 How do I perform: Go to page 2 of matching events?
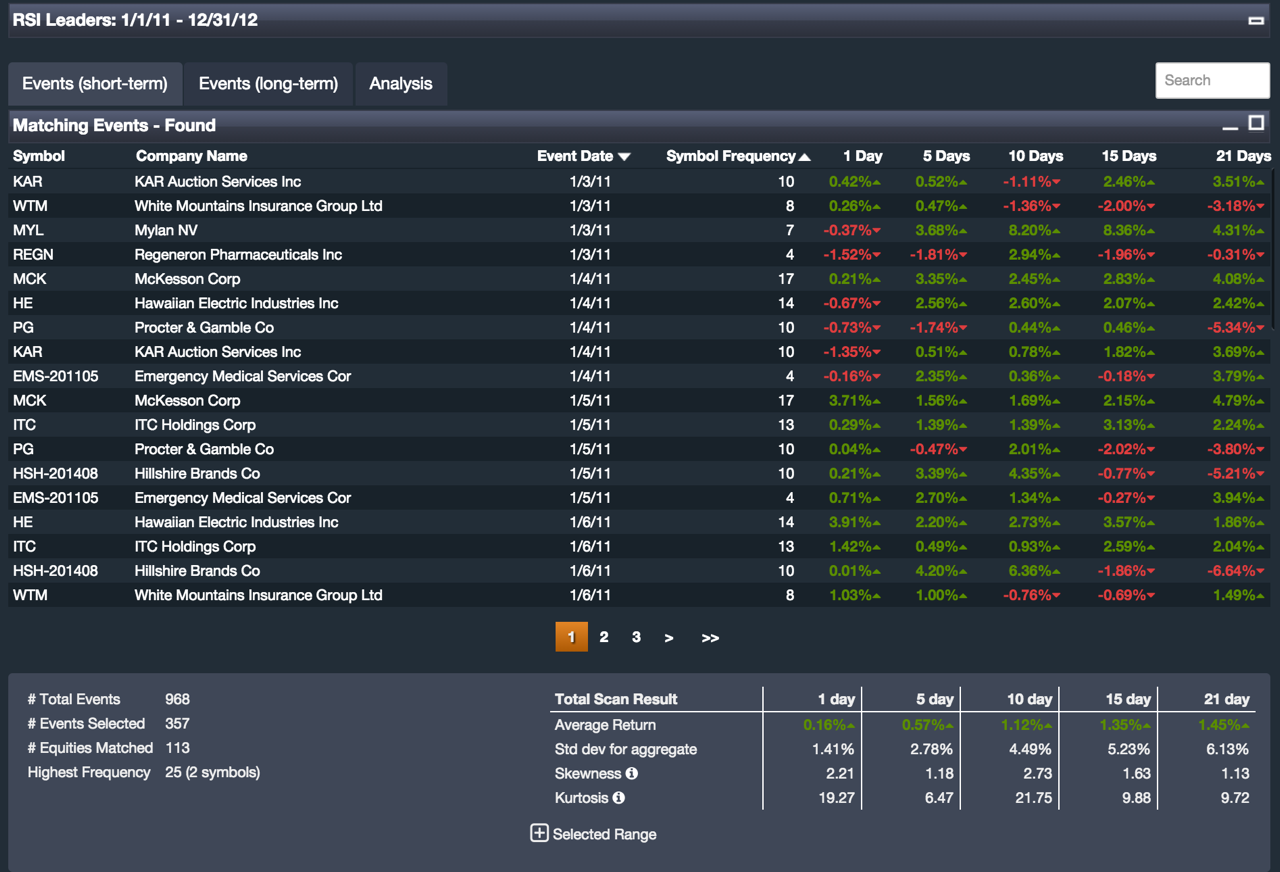tap(604, 637)
